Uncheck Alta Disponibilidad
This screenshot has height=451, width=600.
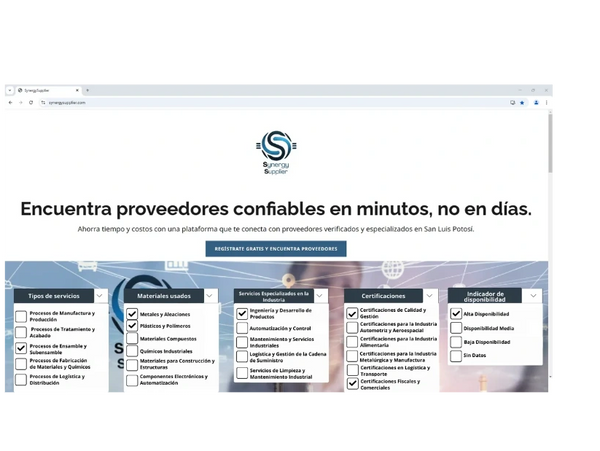[x=456, y=314]
